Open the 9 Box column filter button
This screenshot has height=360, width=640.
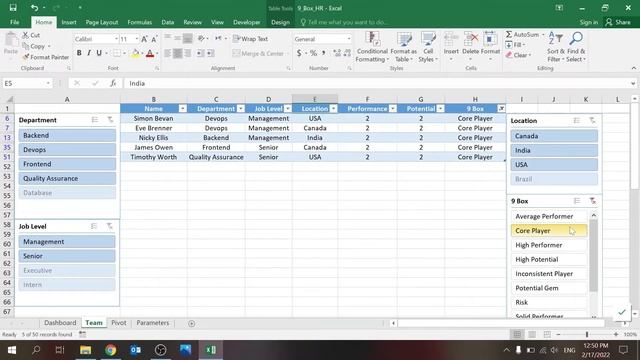pyautogui.click(x=501, y=109)
